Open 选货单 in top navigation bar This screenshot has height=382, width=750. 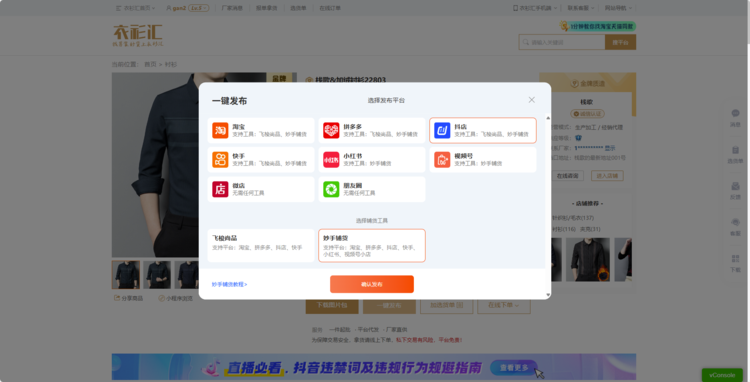click(x=298, y=8)
